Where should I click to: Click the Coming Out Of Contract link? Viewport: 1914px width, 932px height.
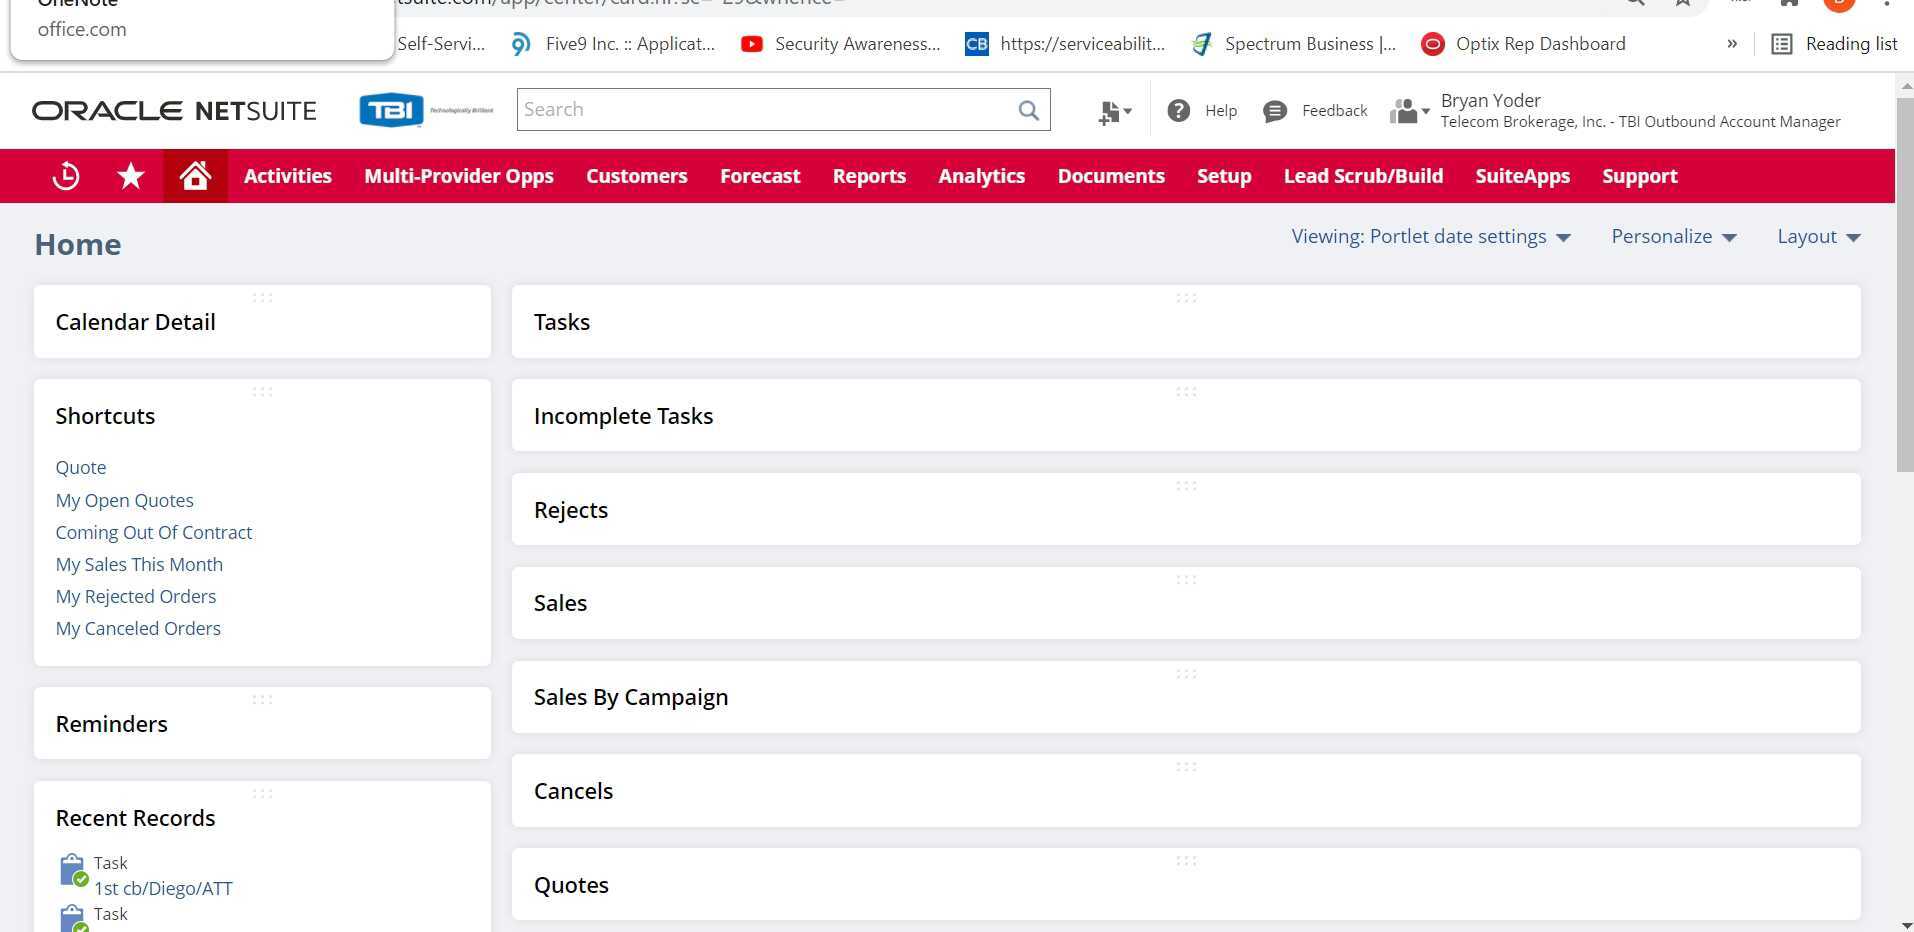coord(153,532)
